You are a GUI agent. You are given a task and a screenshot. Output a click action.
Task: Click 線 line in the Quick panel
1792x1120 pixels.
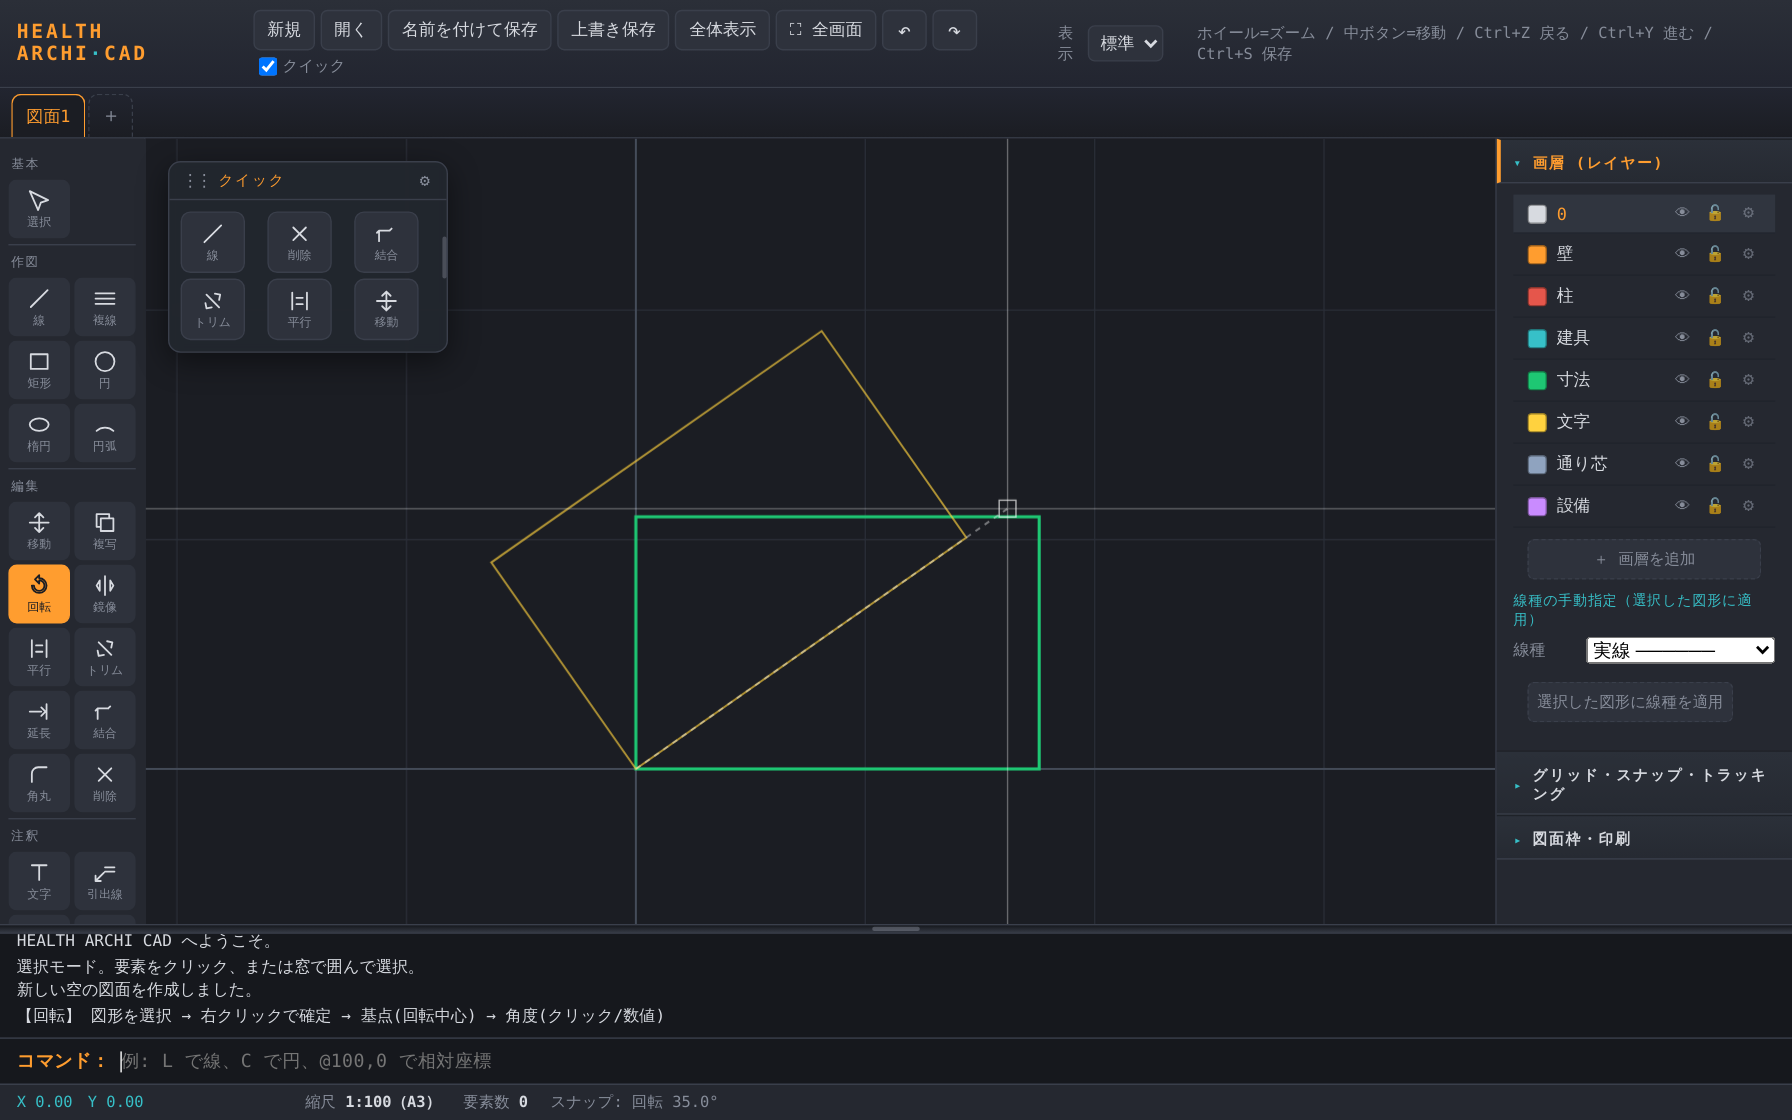tap(213, 242)
